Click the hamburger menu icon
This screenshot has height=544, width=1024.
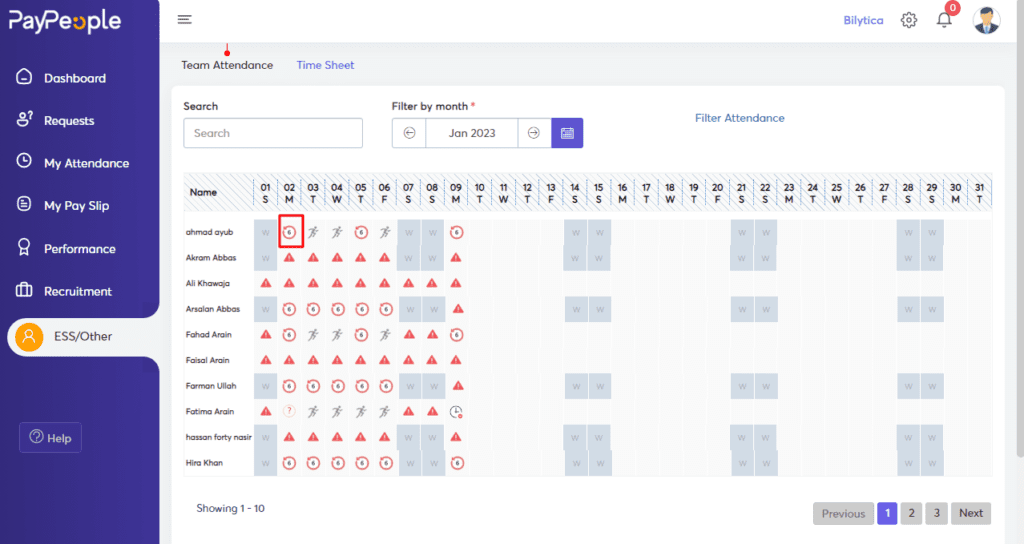point(184,20)
